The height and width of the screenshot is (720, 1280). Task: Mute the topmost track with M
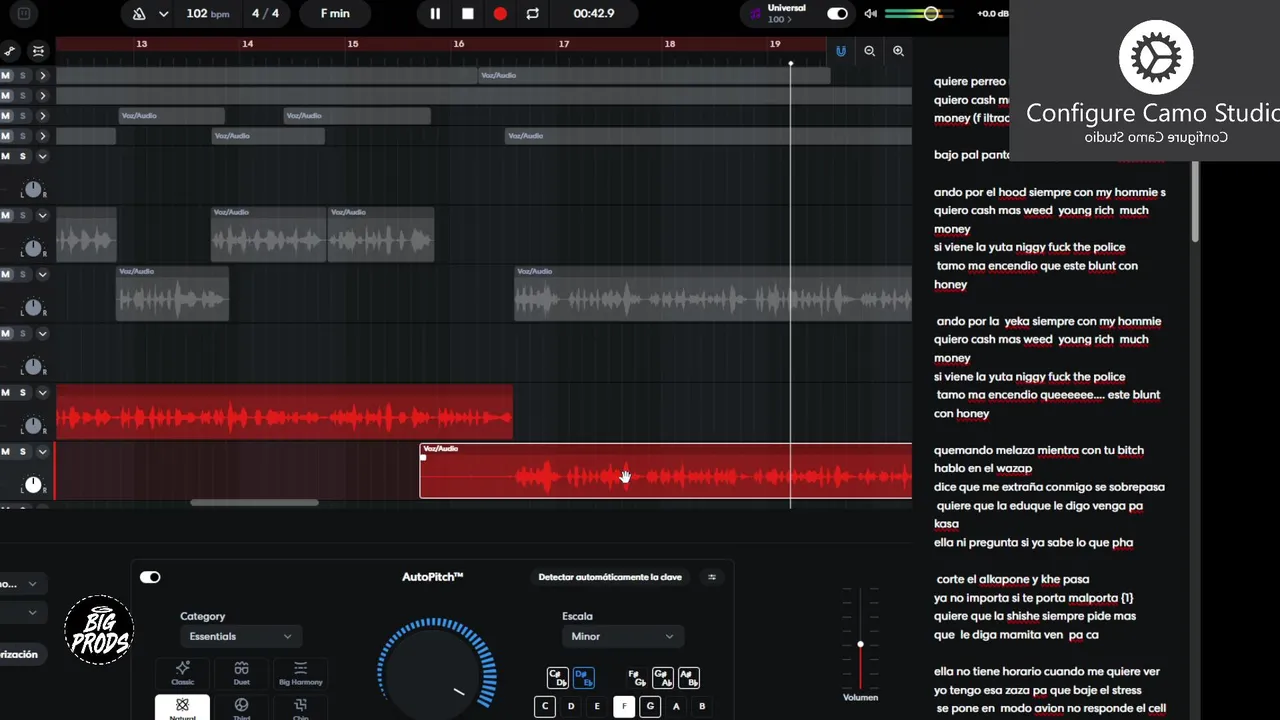coord(6,76)
